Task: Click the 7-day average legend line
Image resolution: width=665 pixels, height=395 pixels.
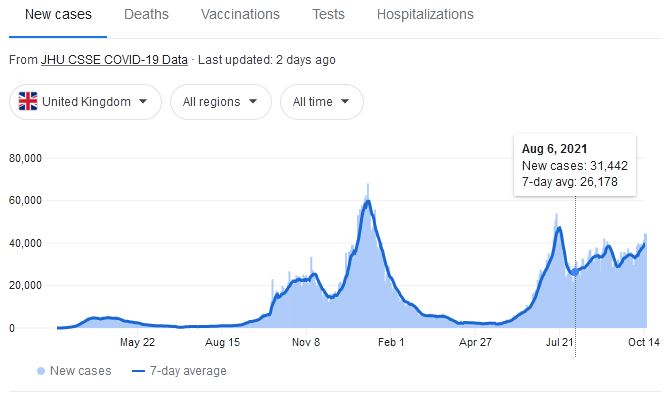Action: coord(139,371)
